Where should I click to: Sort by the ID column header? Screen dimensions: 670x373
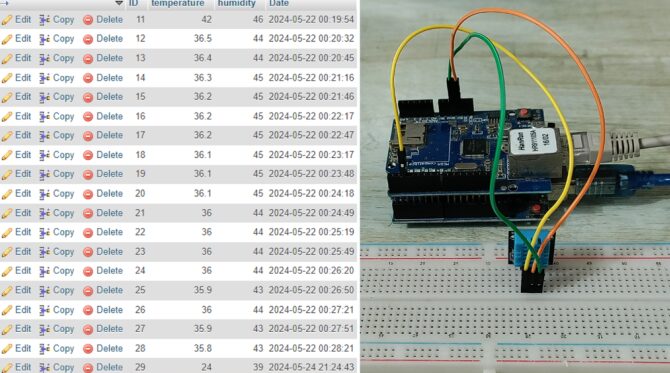(x=133, y=3)
